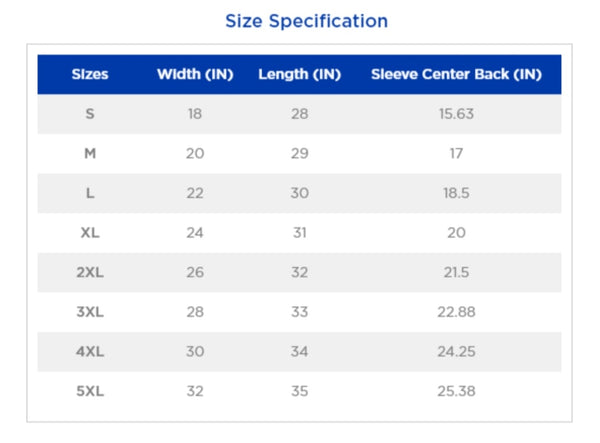This screenshot has width=600, height=443.
Task: Select the Width (IN) column header
Action: pyautogui.click(x=195, y=75)
